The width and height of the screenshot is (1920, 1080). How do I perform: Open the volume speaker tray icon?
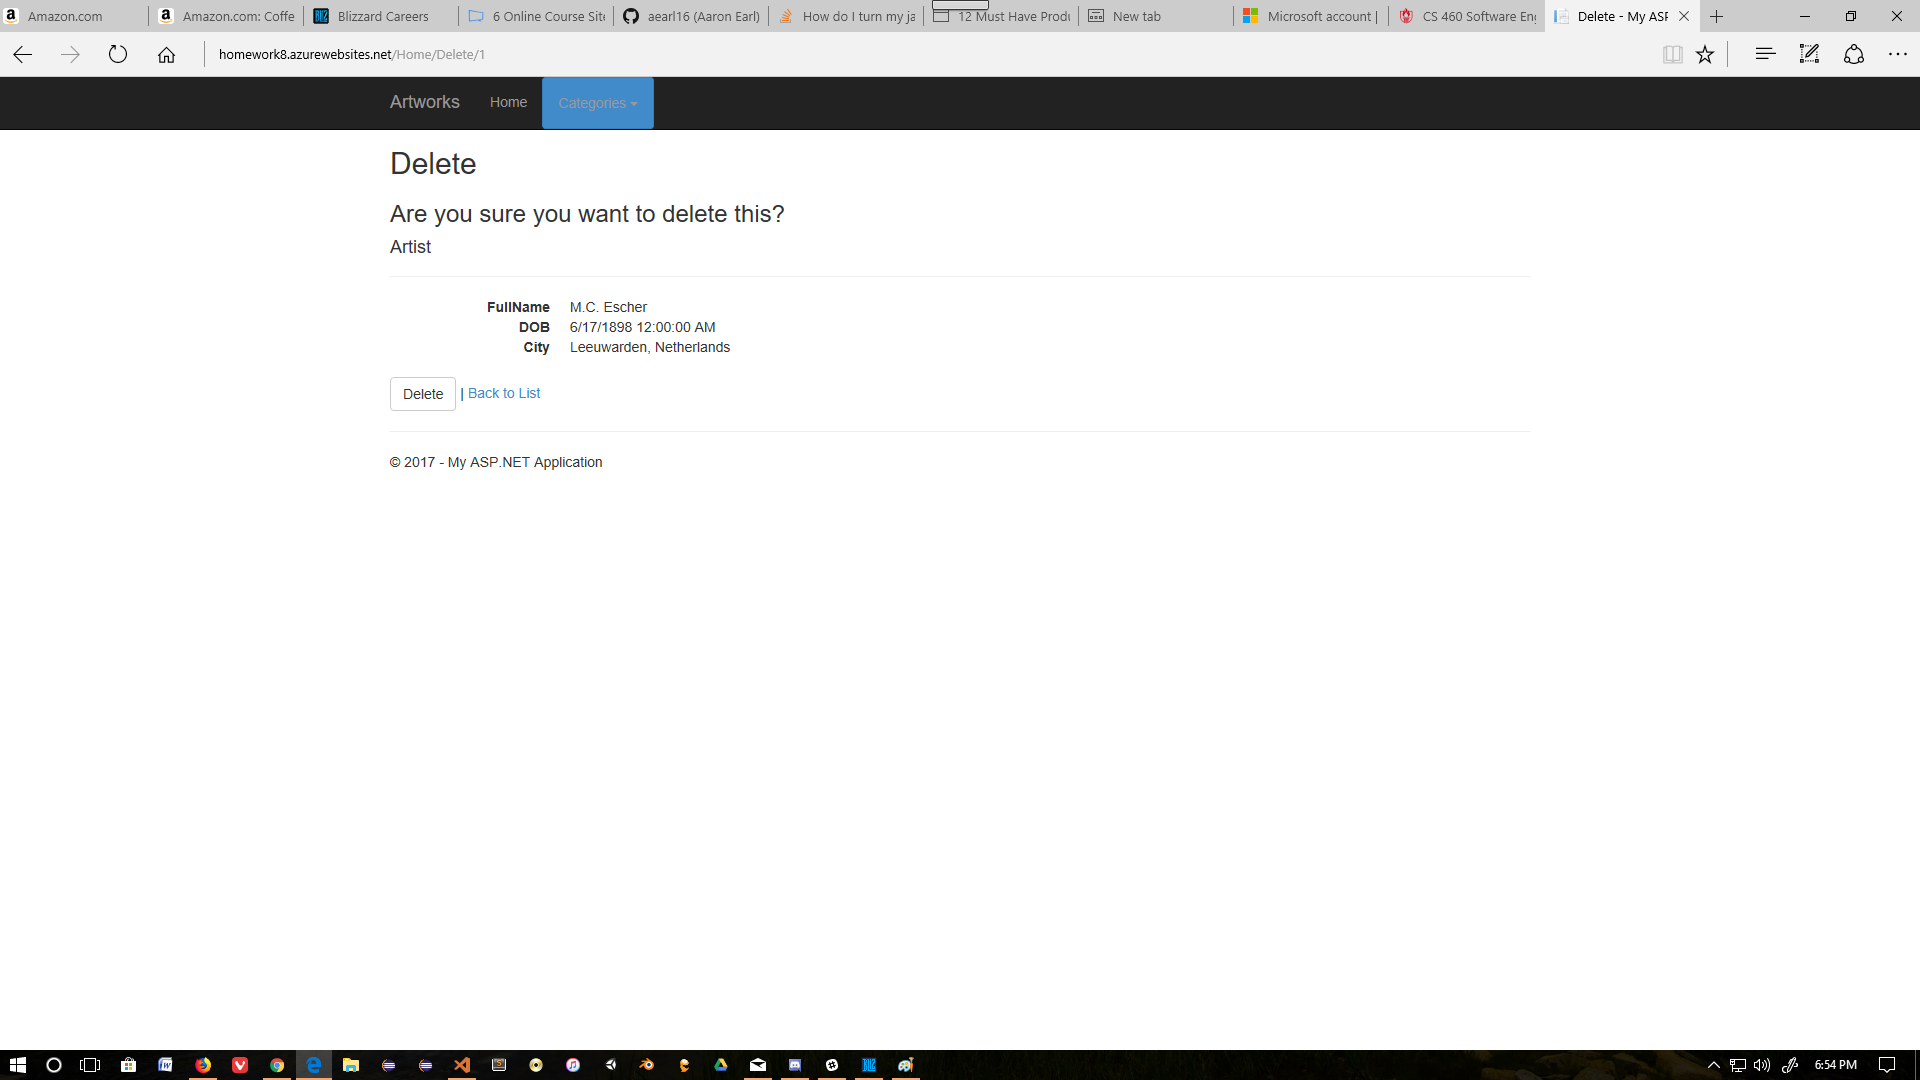coord(1762,1065)
